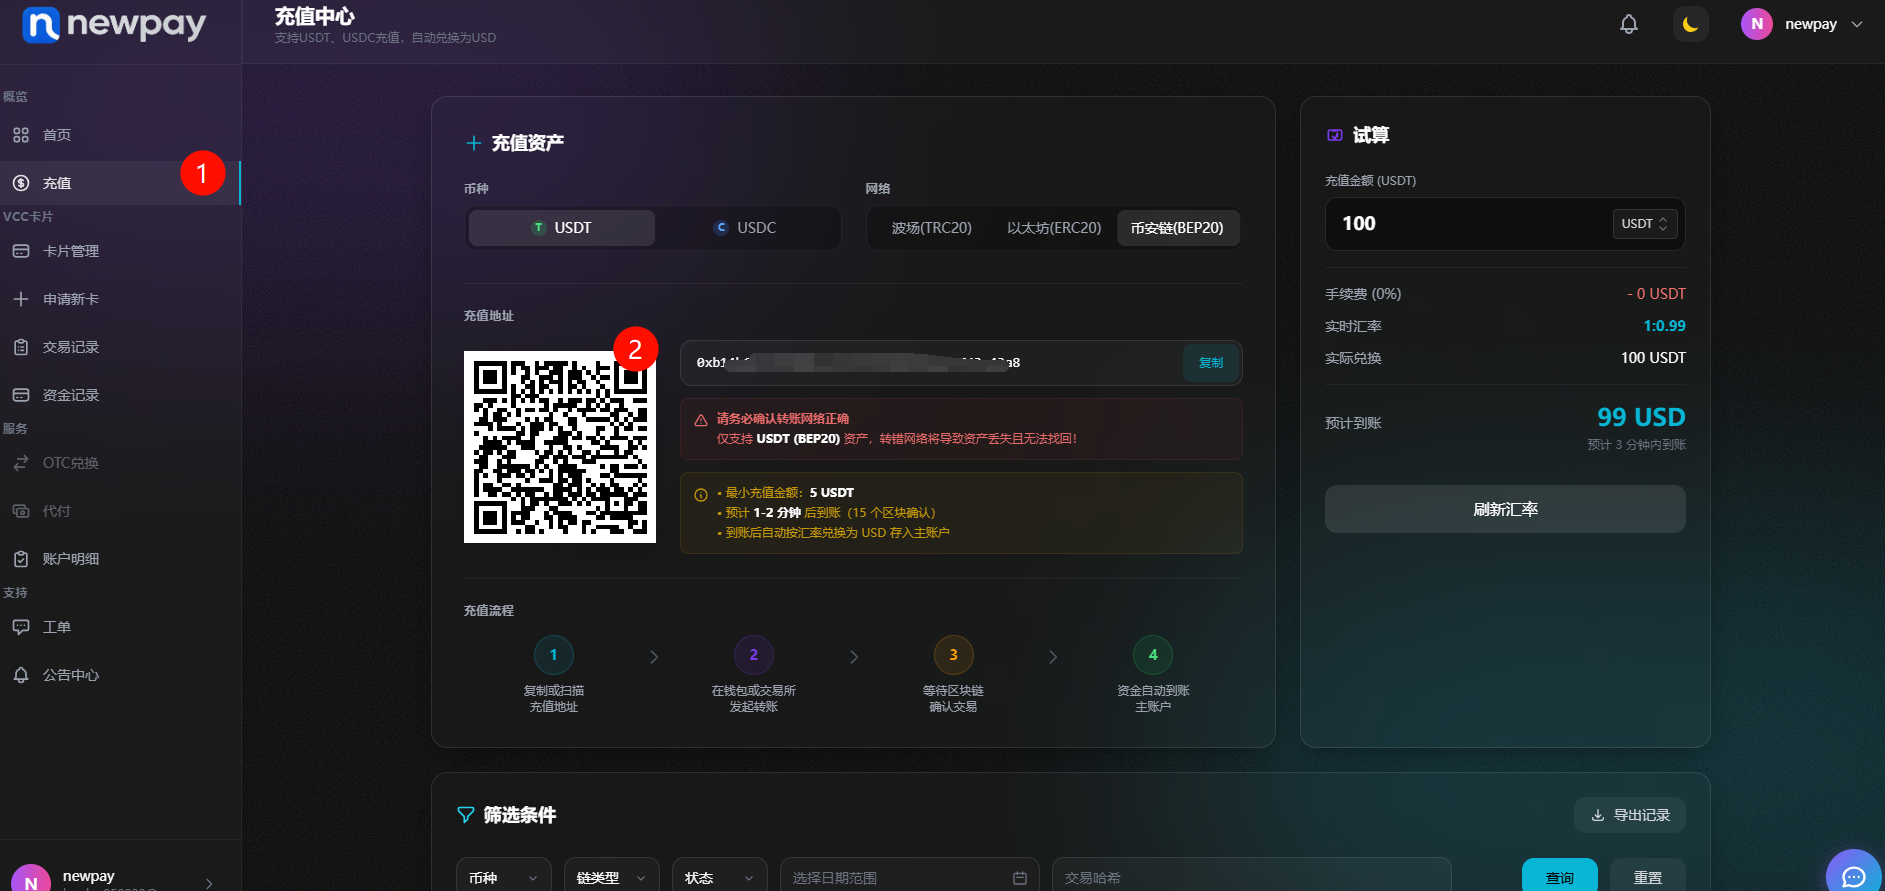Click the notification bell icon
Image resolution: width=1885 pixels, height=891 pixels.
coord(1628,24)
